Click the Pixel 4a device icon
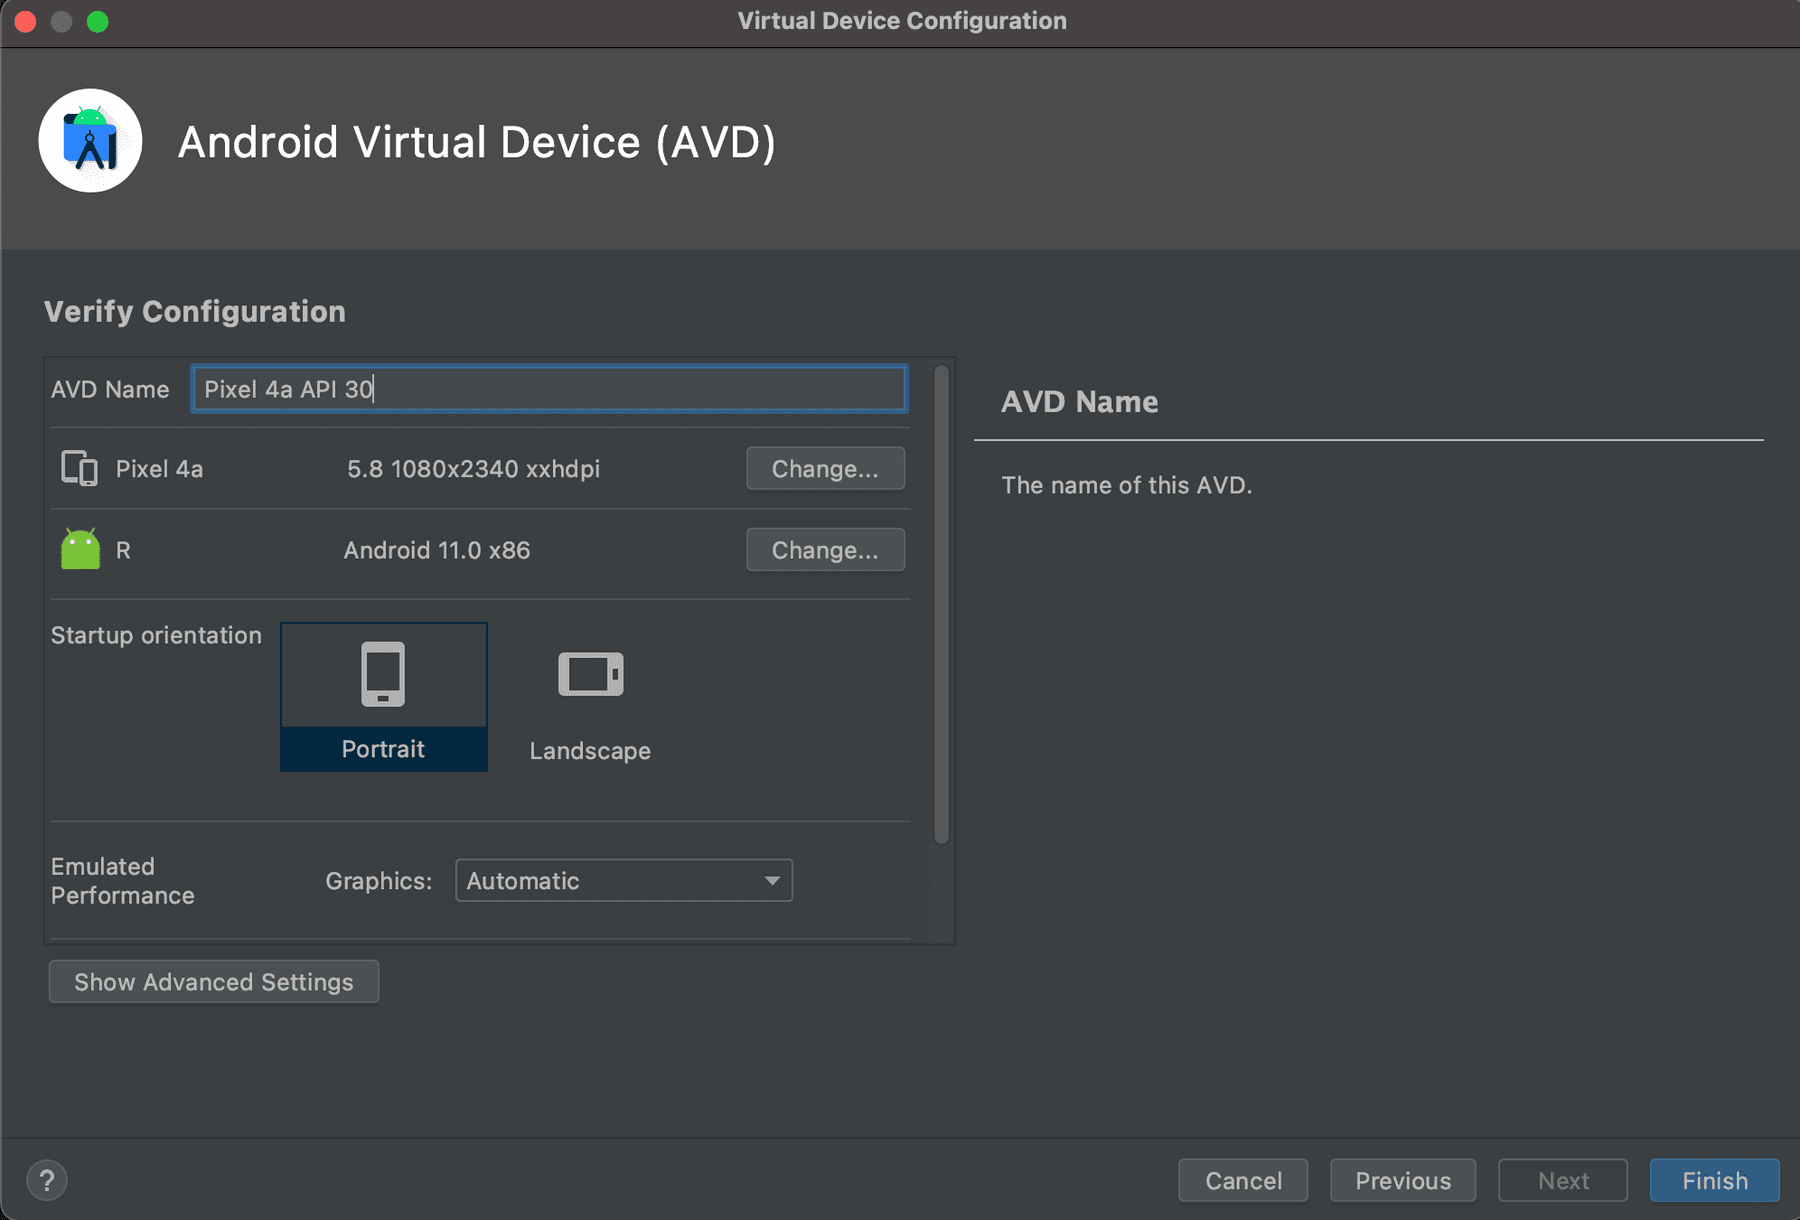The height and width of the screenshot is (1220, 1800). 79,468
